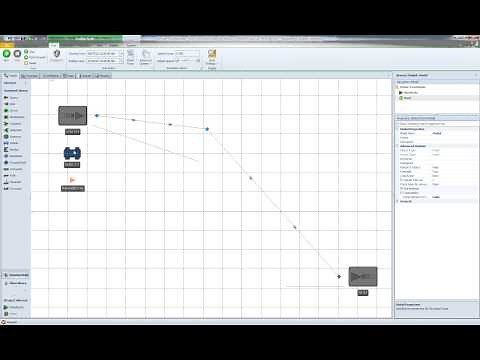Screen dimensions: 480x360
Task: Open the Standard Library panel header
Action: (16, 275)
